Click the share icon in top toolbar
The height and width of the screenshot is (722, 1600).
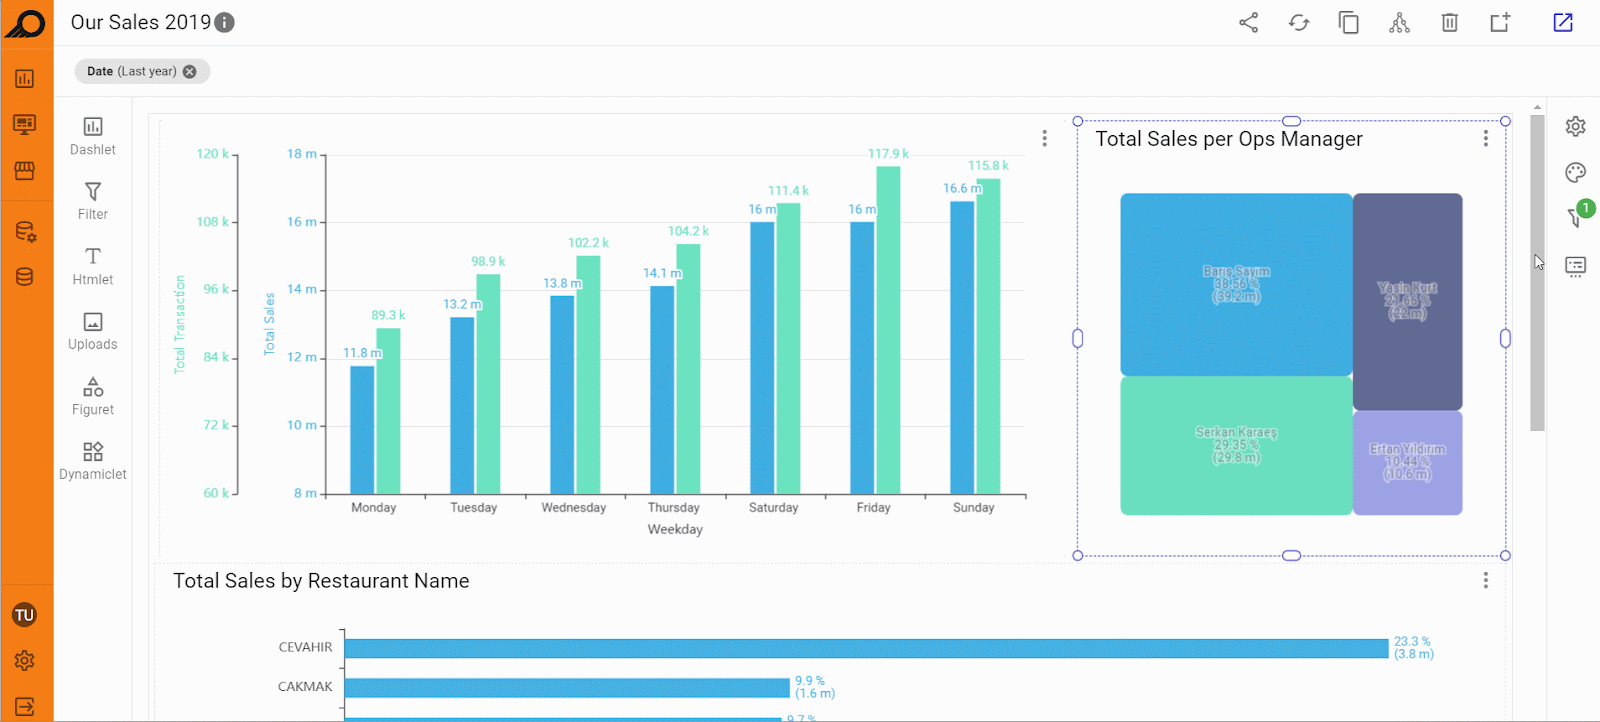coord(1248,22)
